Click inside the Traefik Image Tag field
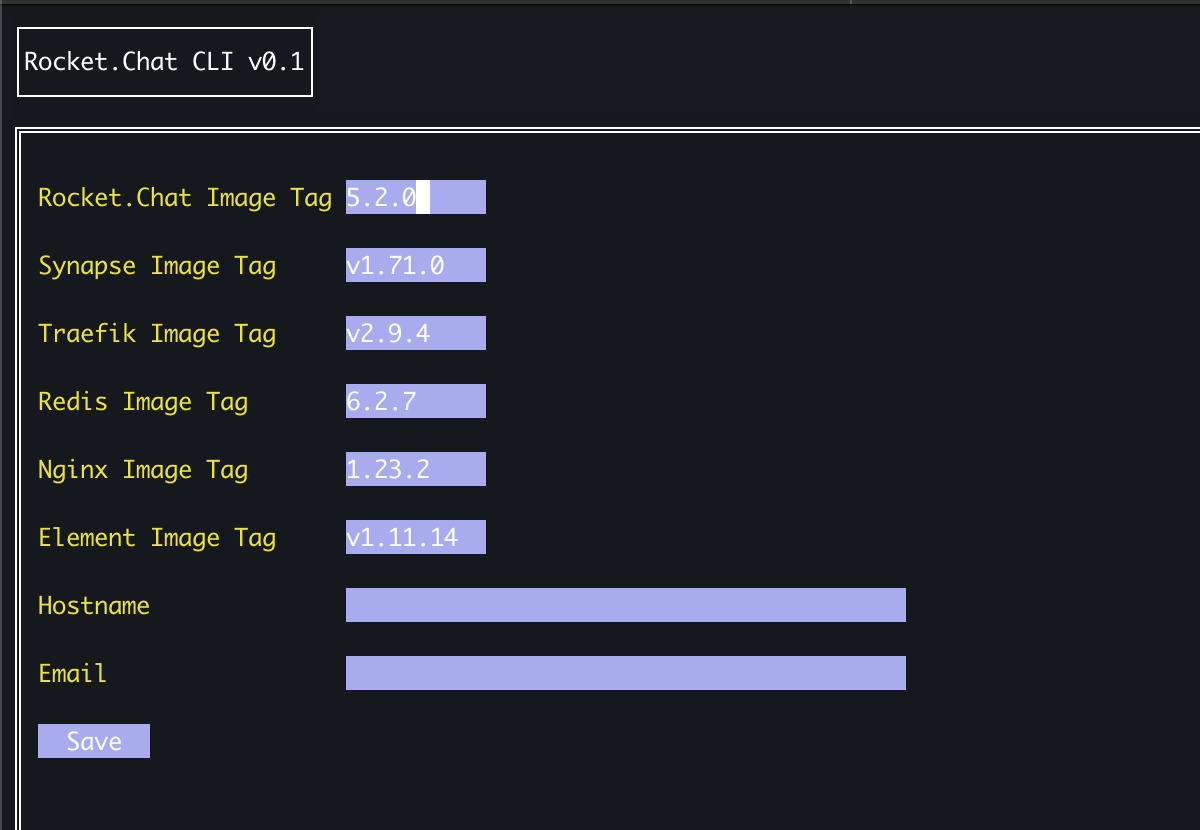1200x830 pixels. point(415,332)
